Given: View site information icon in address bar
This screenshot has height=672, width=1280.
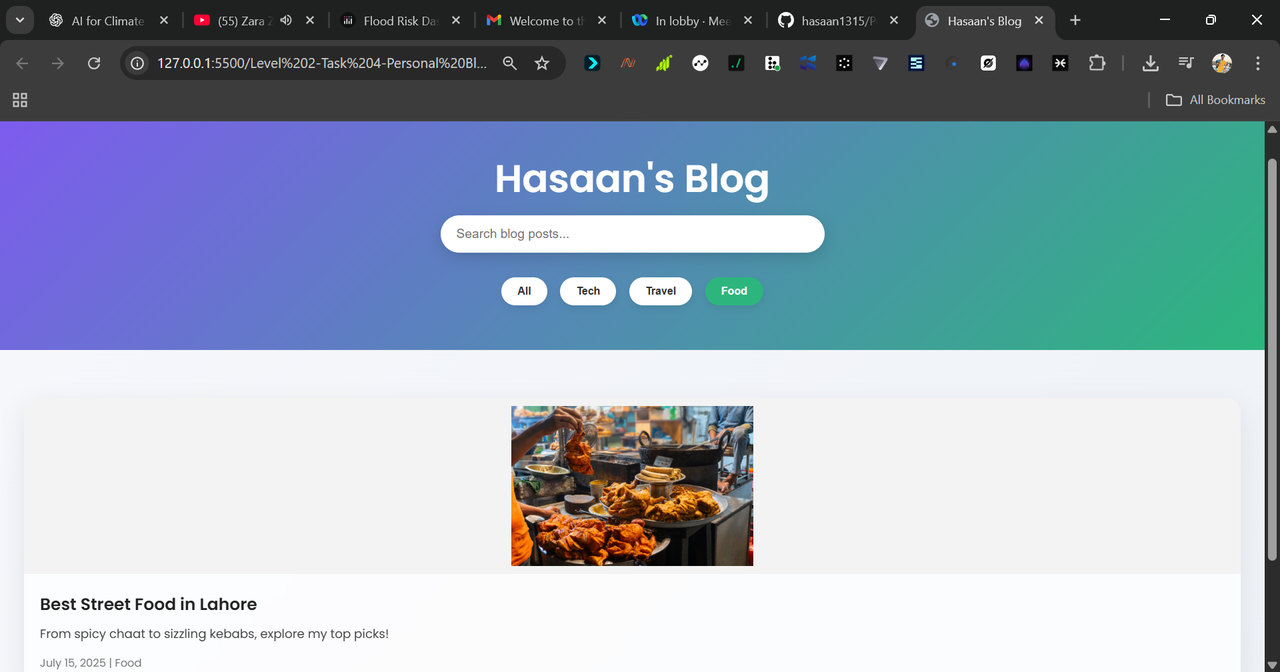Looking at the screenshot, I should [138, 63].
